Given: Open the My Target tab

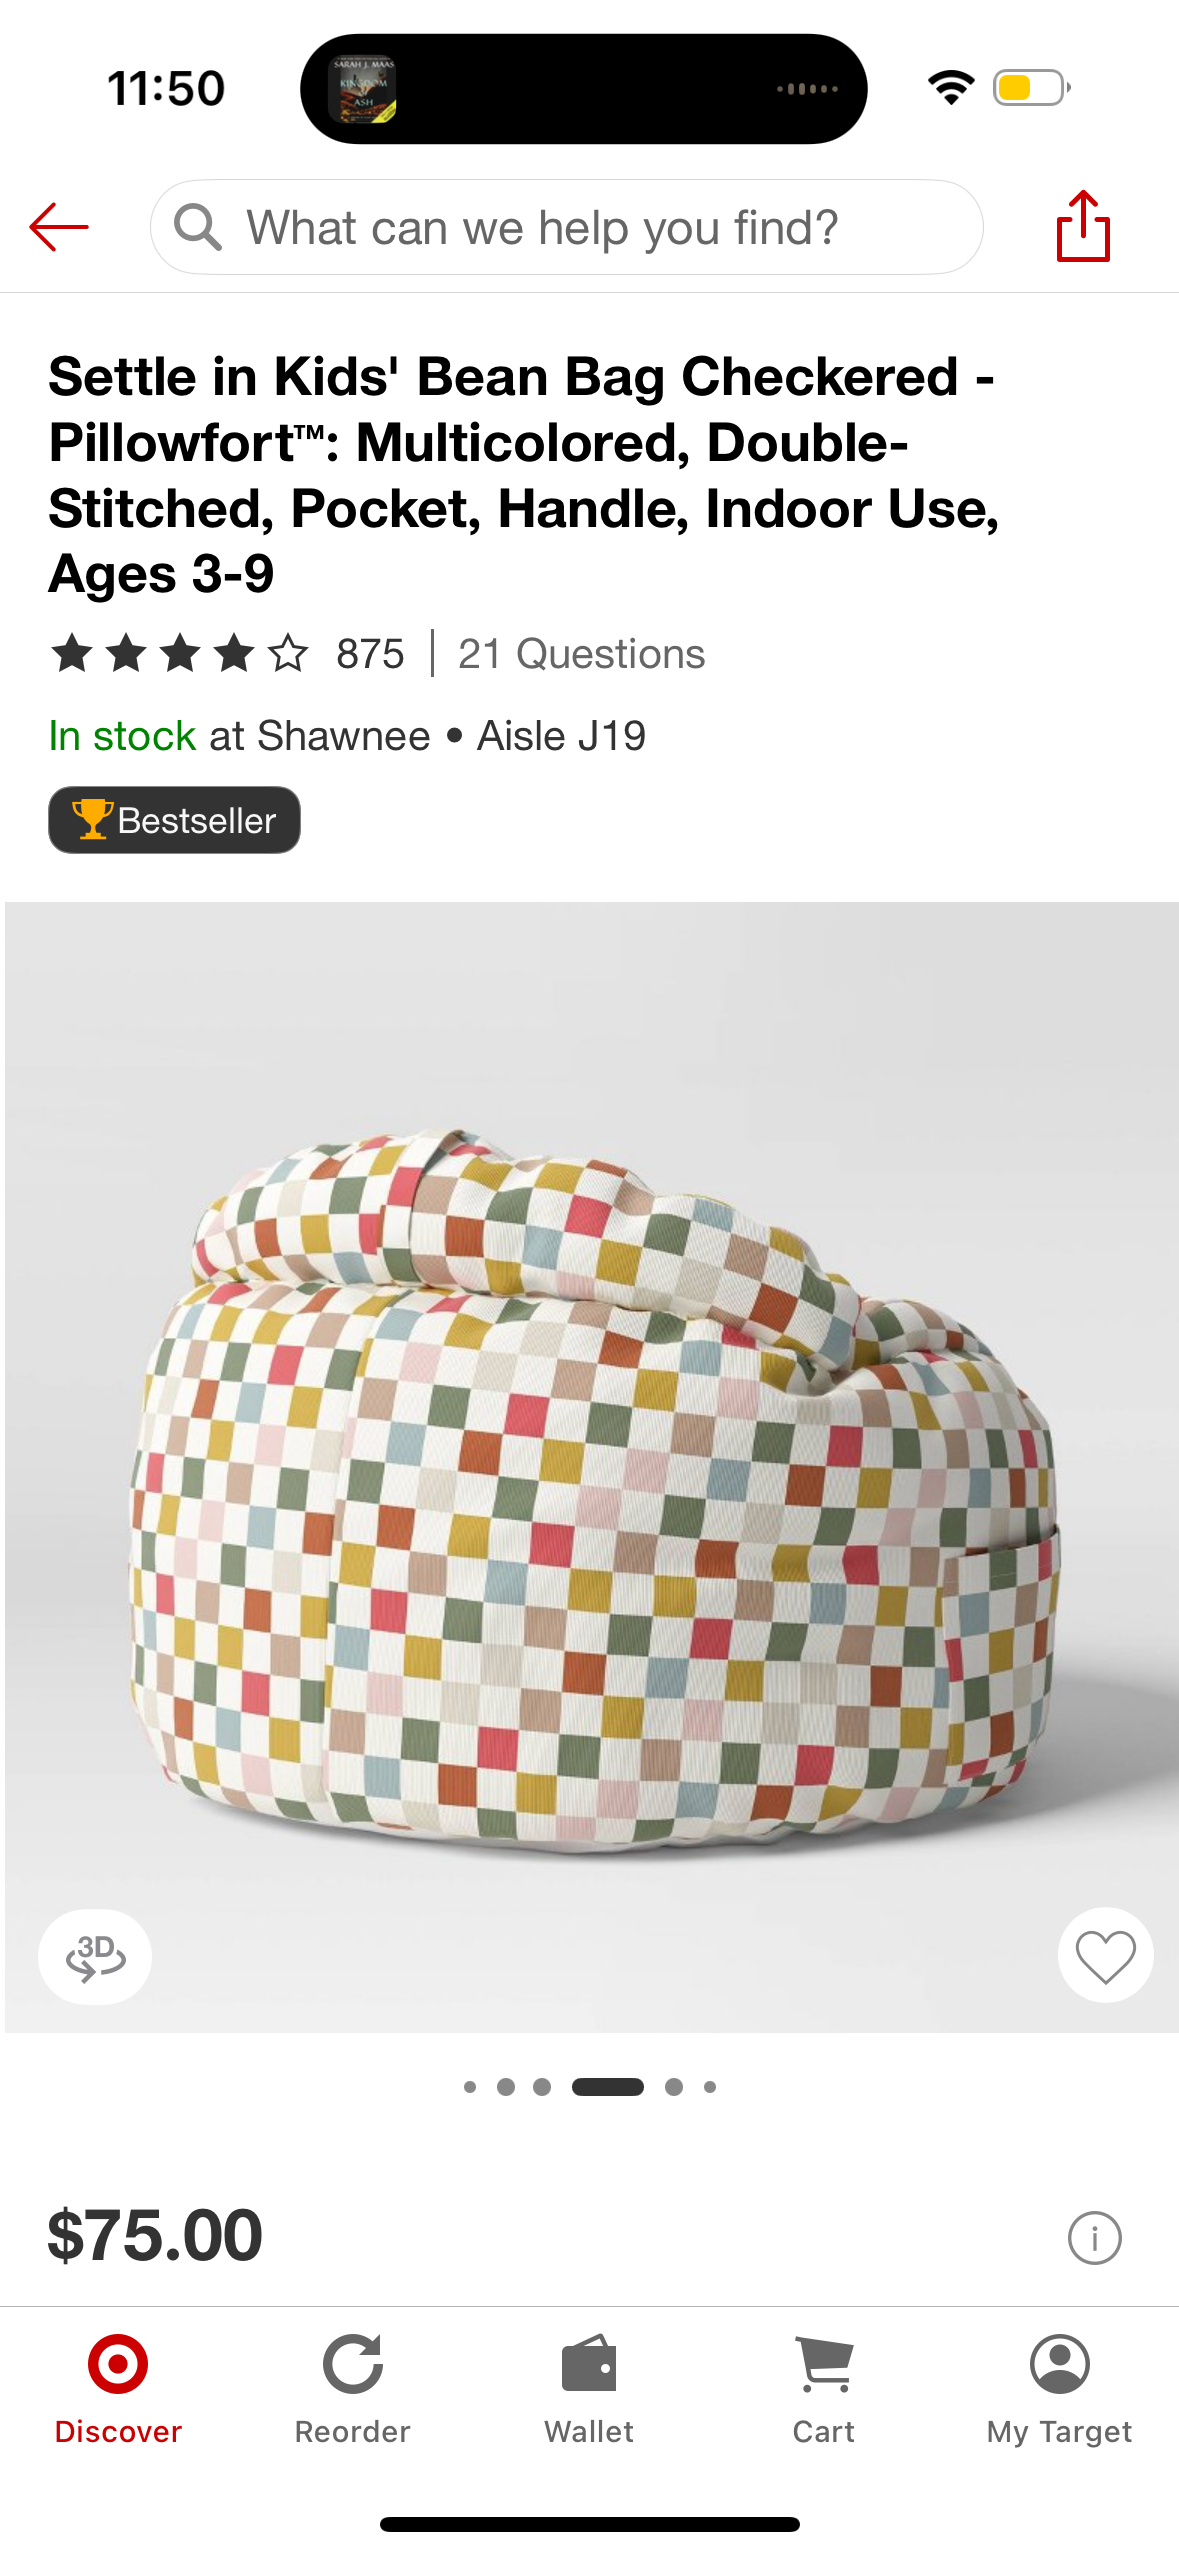Looking at the screenshot, I should pos(1059,2389).
